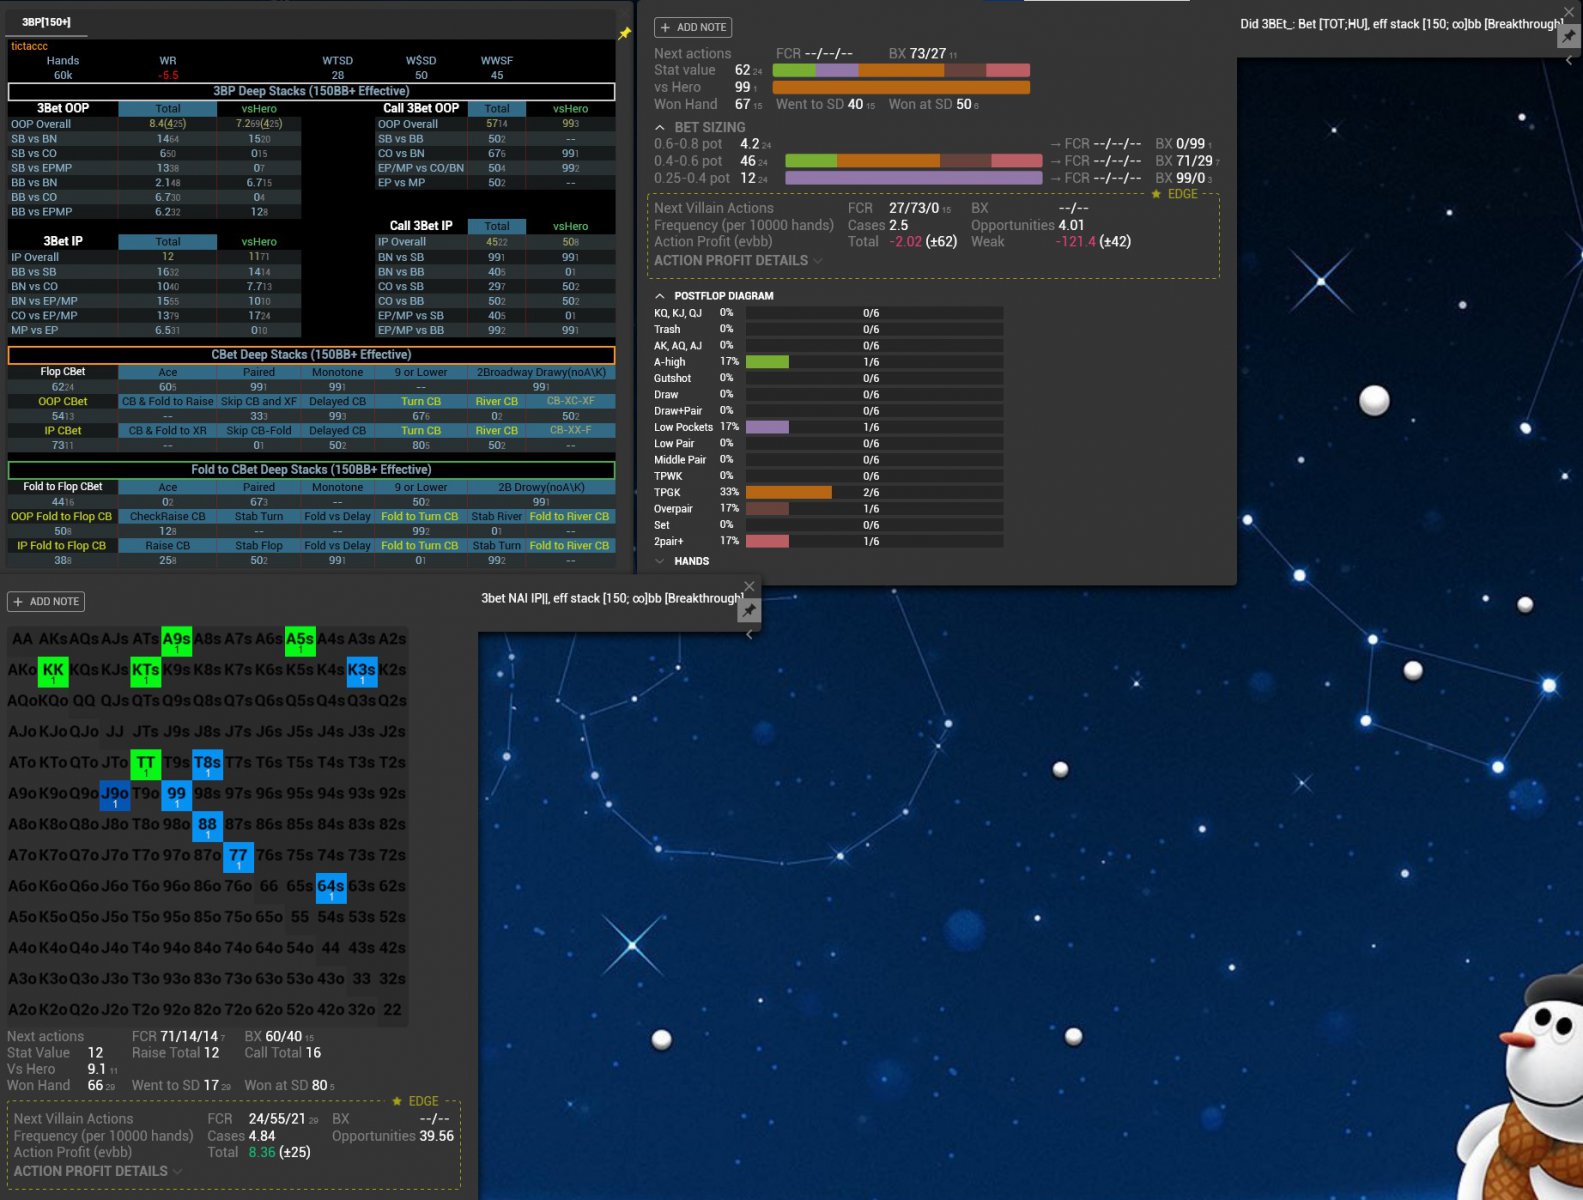Close the 3bet NAI IP popup
This screenshot has height=1200, width=1583.
click(x=749, y=586)
